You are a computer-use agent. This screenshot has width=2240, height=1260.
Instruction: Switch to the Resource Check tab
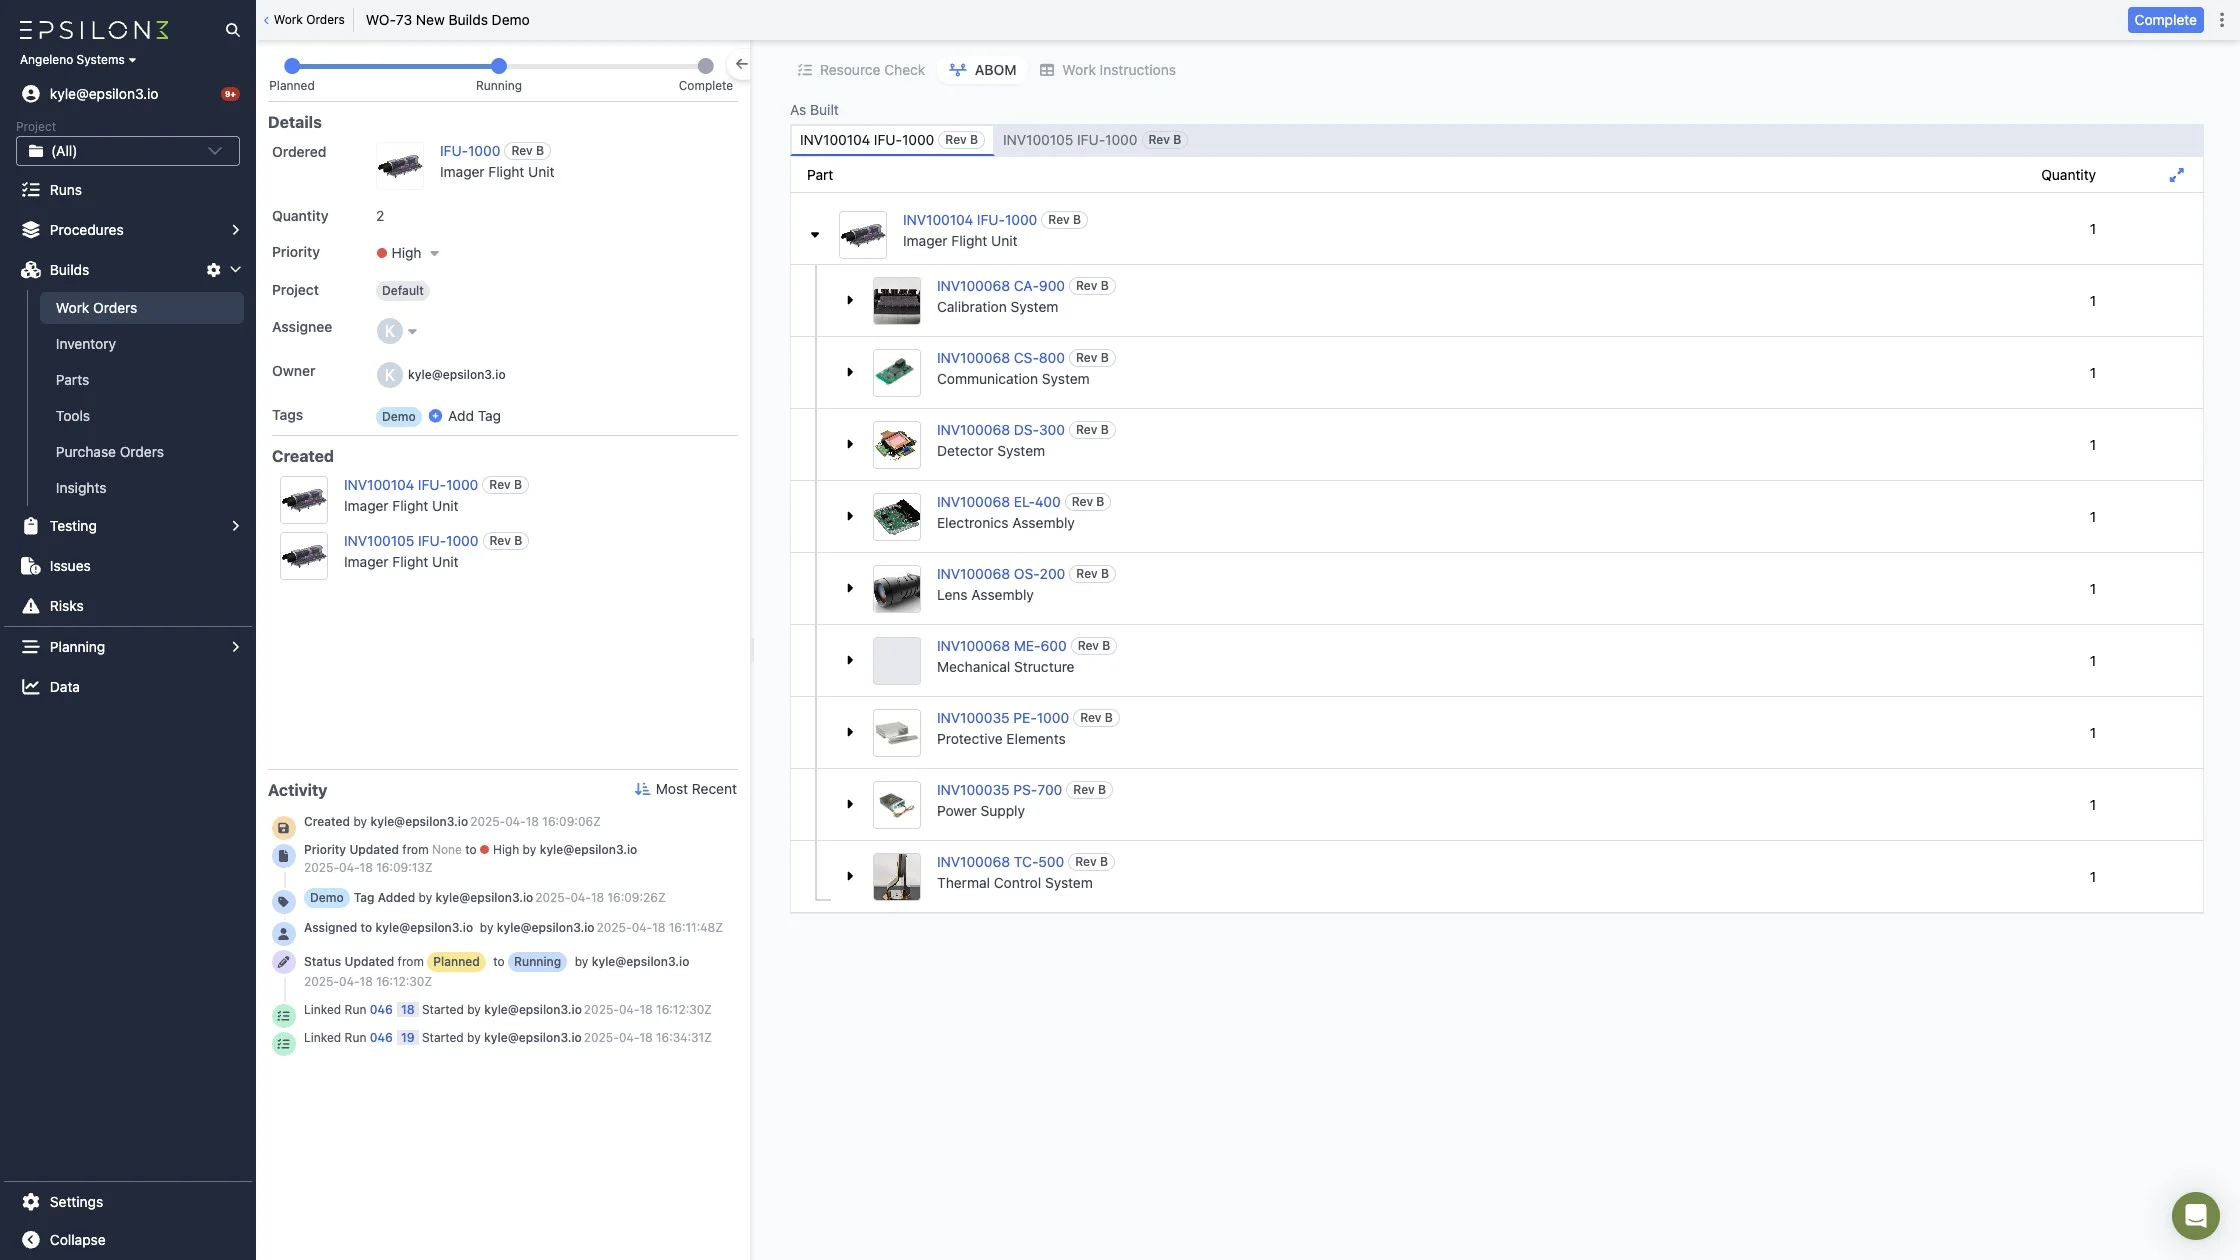(x=861, y=70)
